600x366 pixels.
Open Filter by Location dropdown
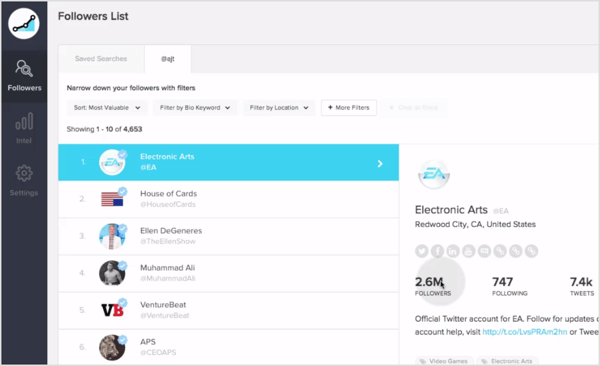pyautogui.click(x=279, y=108)
